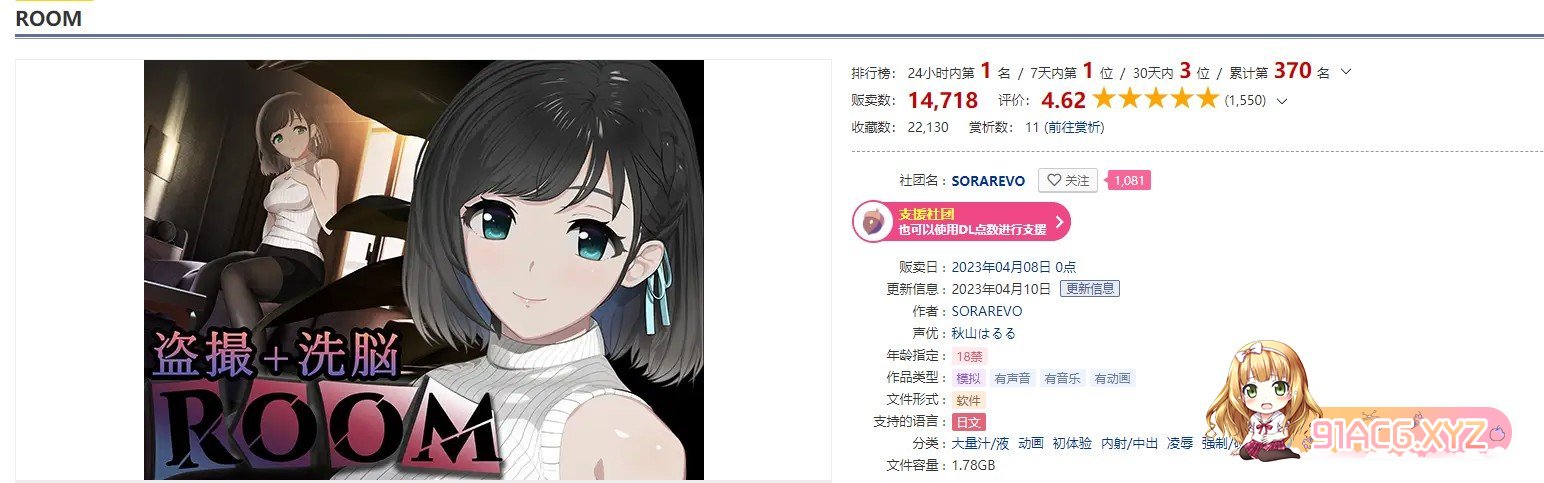Open the 前往赏析 reviews link
Image resolution: width=1544 pixels, height=483 pixels.
[x=1075, y=127]
